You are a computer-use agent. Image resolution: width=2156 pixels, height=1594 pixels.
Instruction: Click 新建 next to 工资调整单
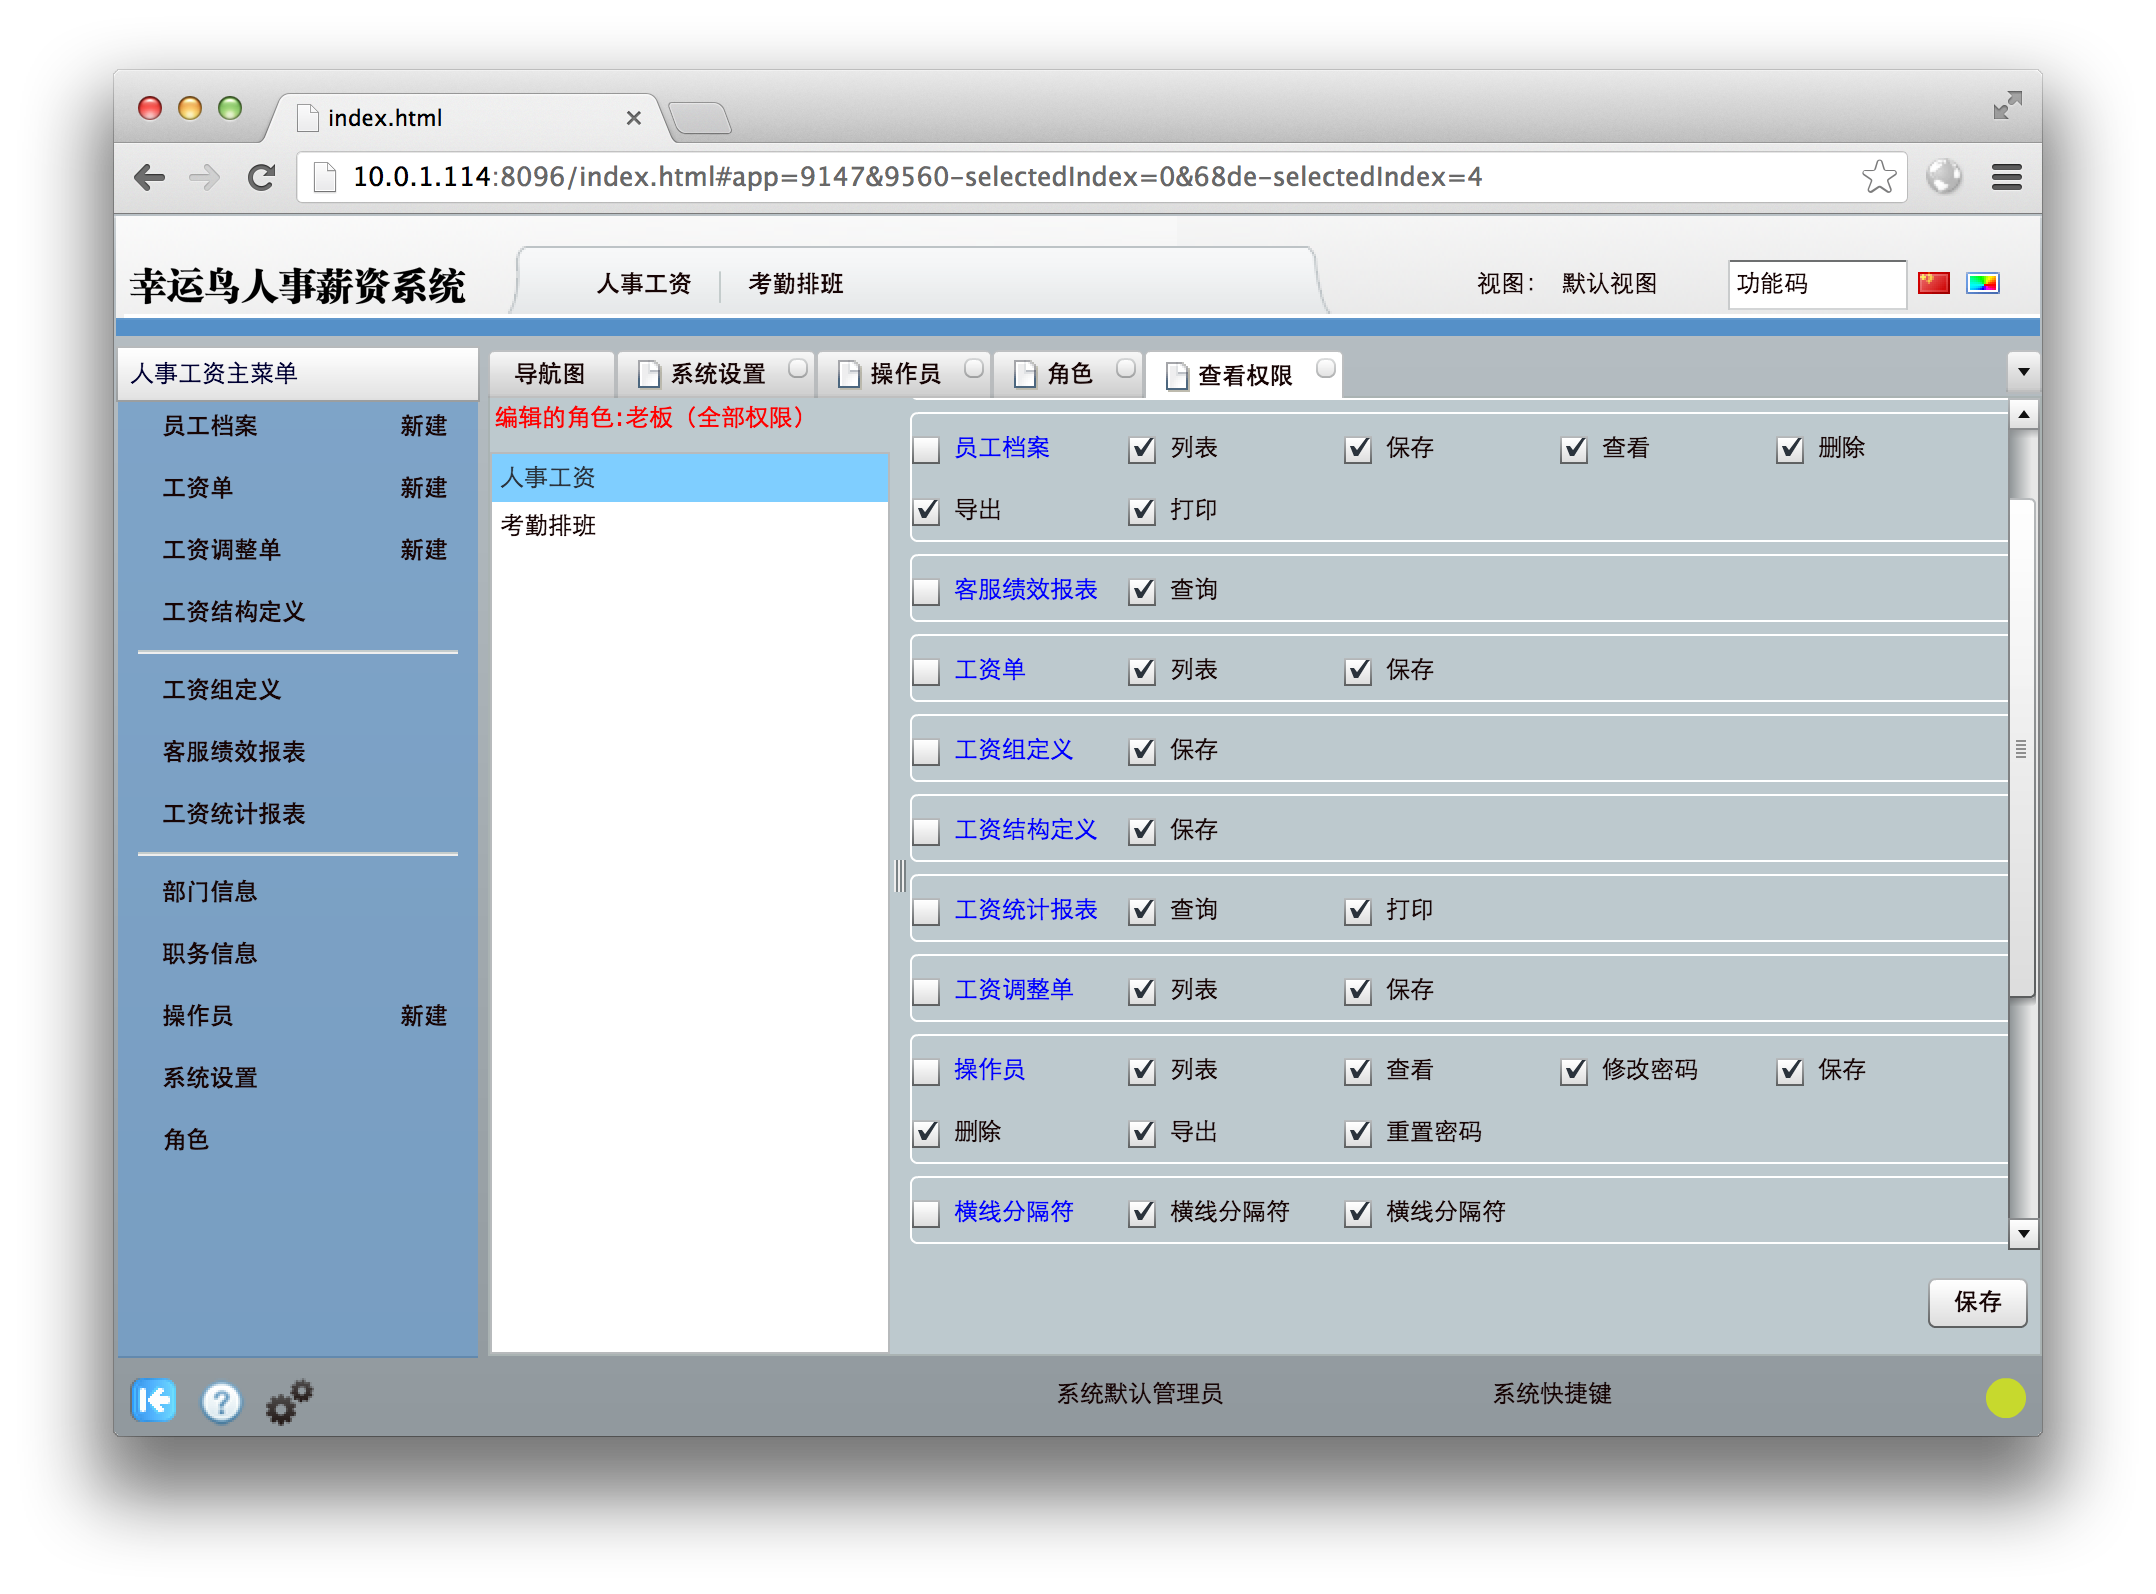pos(423,550)
